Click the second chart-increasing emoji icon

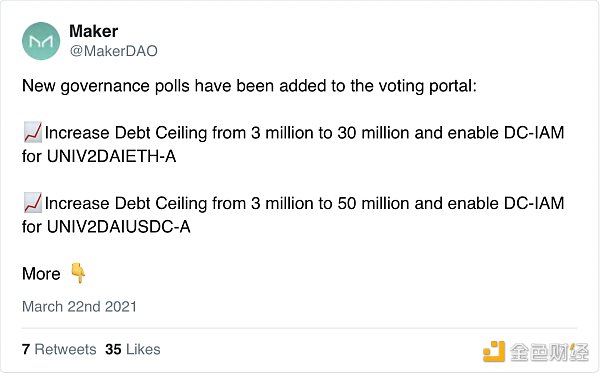[x=33, y=203]
